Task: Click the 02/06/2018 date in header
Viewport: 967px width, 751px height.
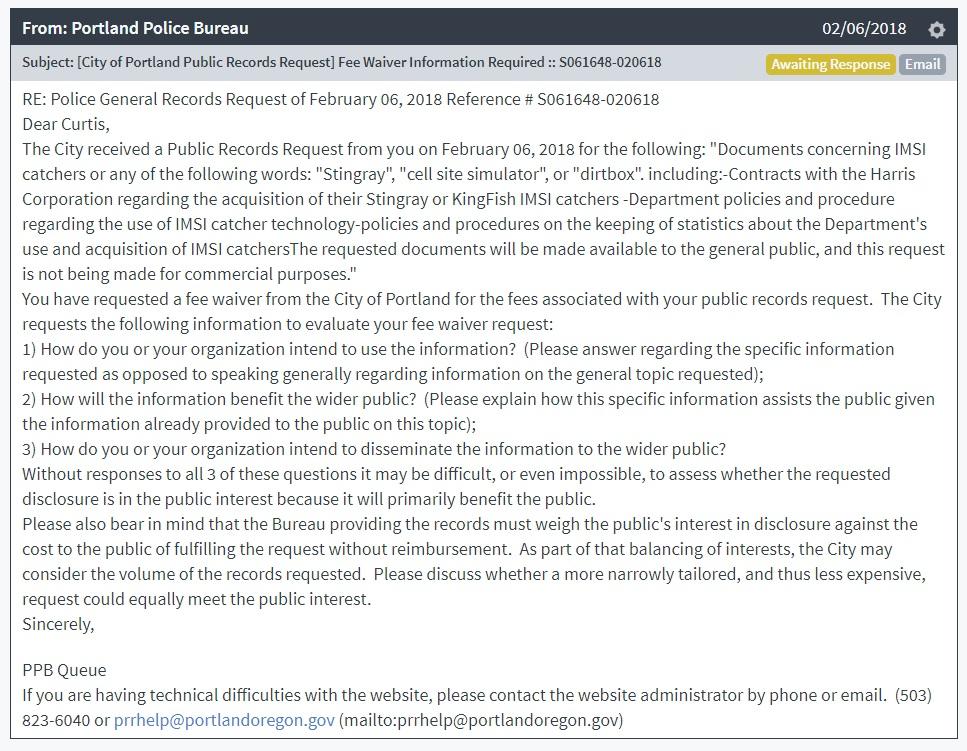Action: coord(863,28)
